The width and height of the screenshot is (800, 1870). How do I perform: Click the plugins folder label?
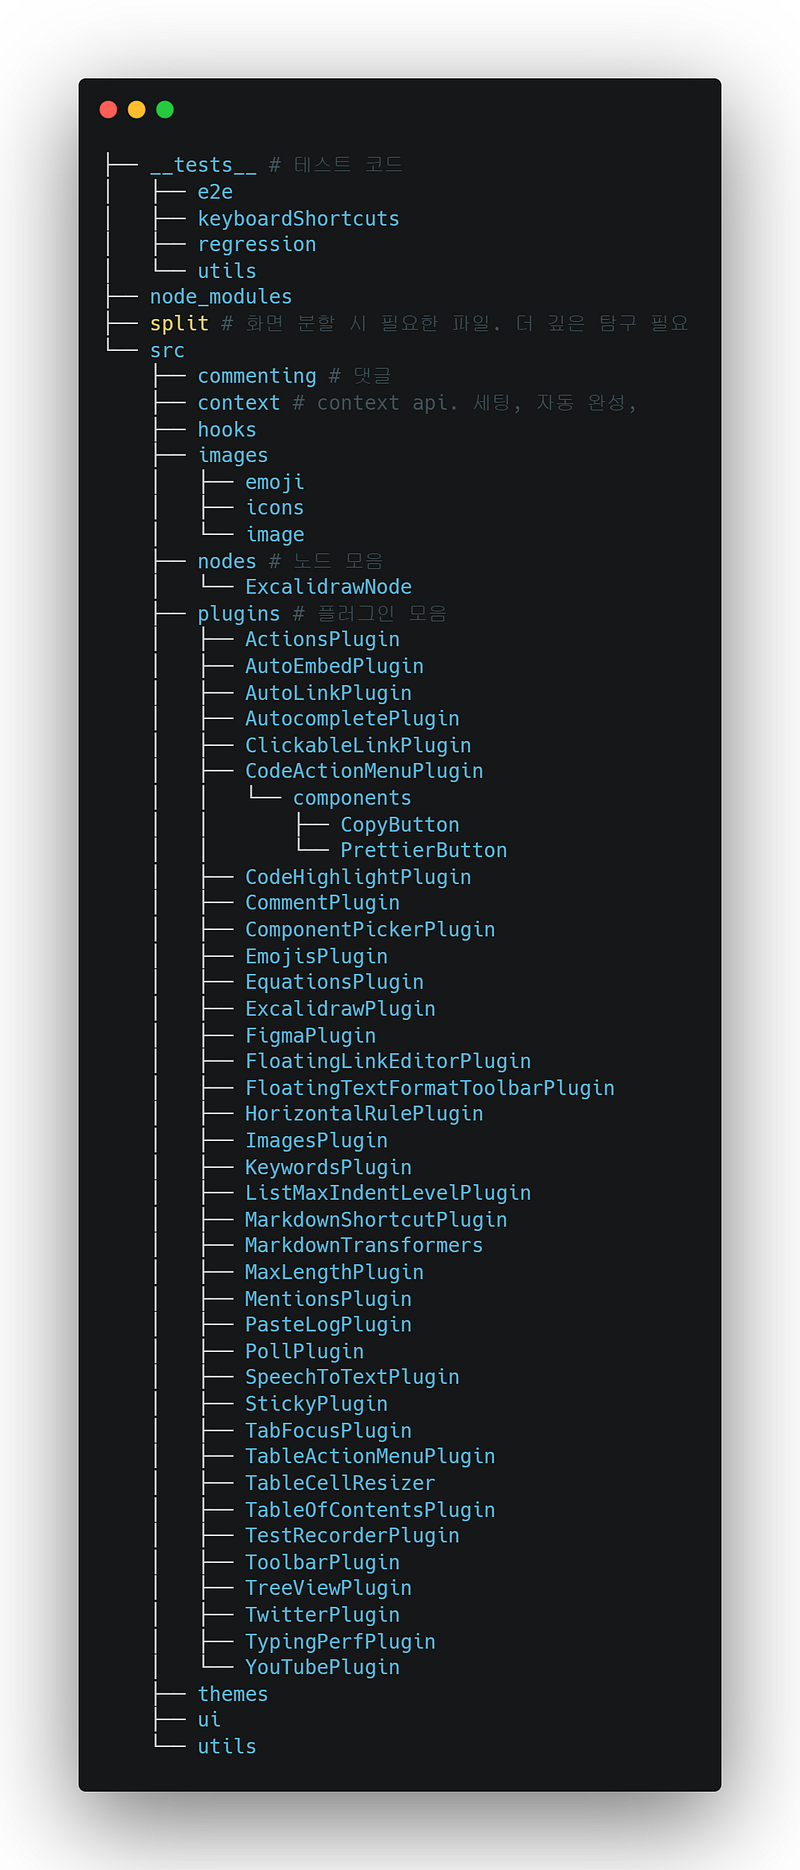pyautogui.click(x=239, y=614)
